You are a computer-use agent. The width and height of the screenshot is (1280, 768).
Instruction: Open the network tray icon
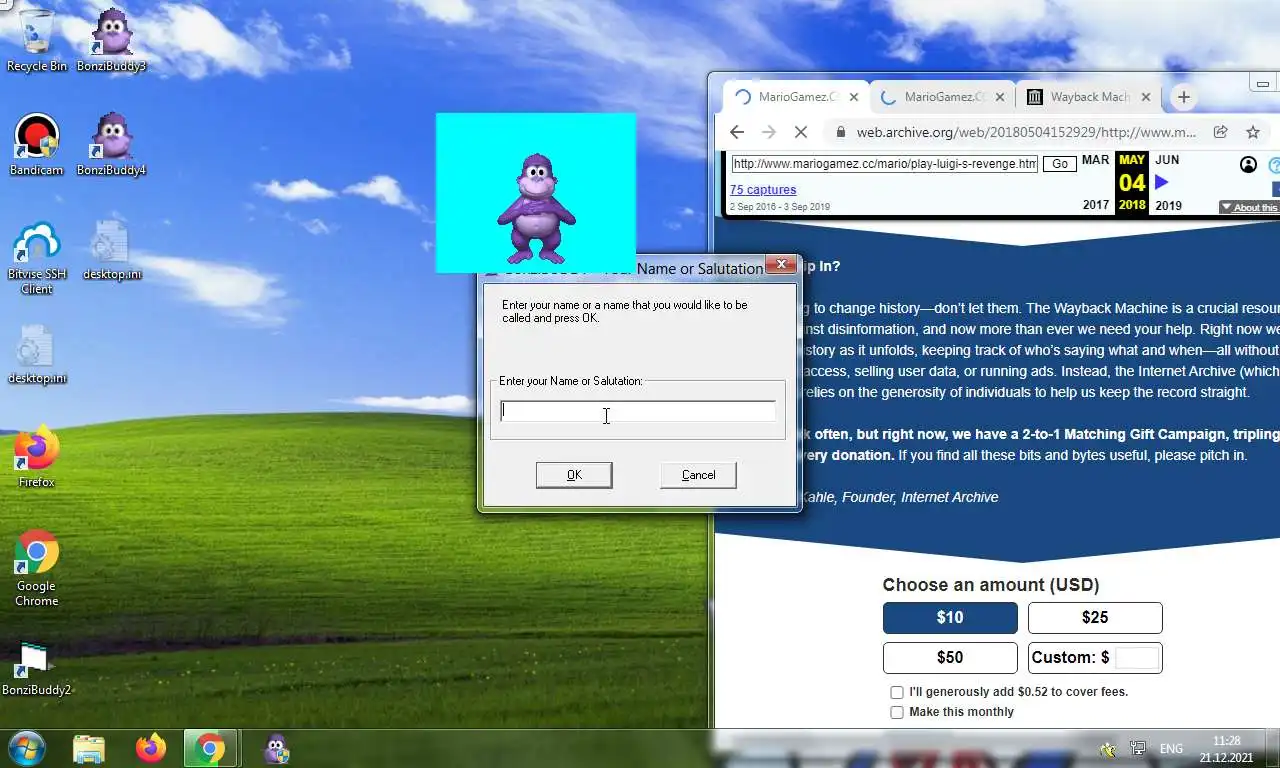[1138, 748]
